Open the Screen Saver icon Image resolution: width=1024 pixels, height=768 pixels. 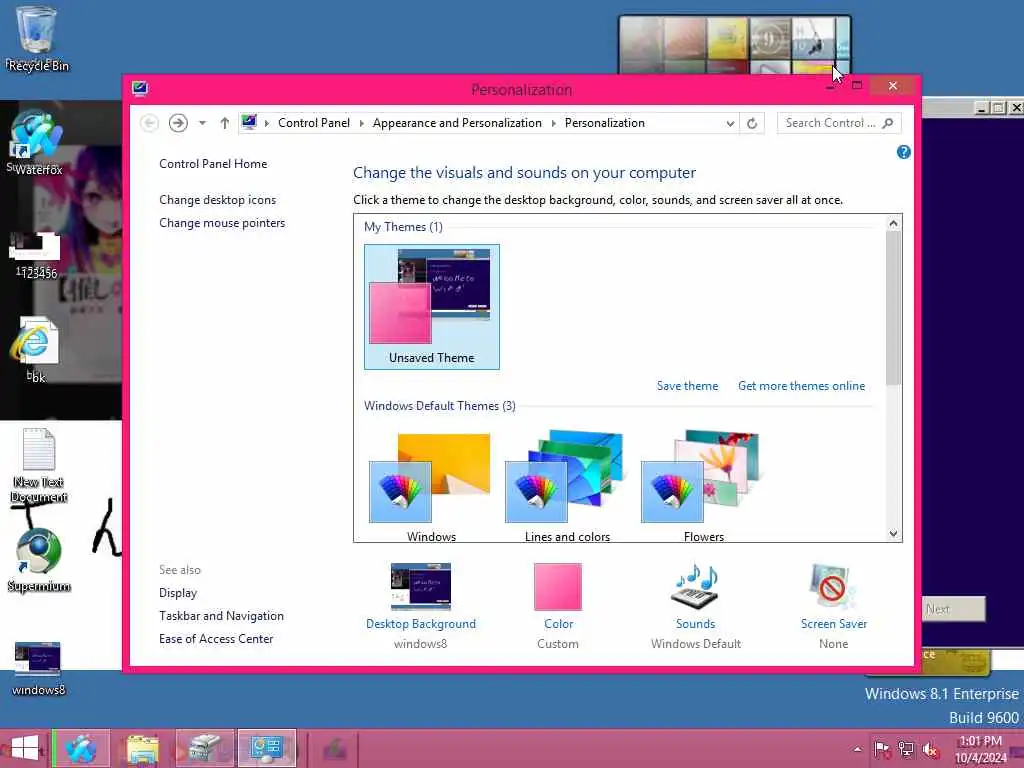tap(833, 586)
